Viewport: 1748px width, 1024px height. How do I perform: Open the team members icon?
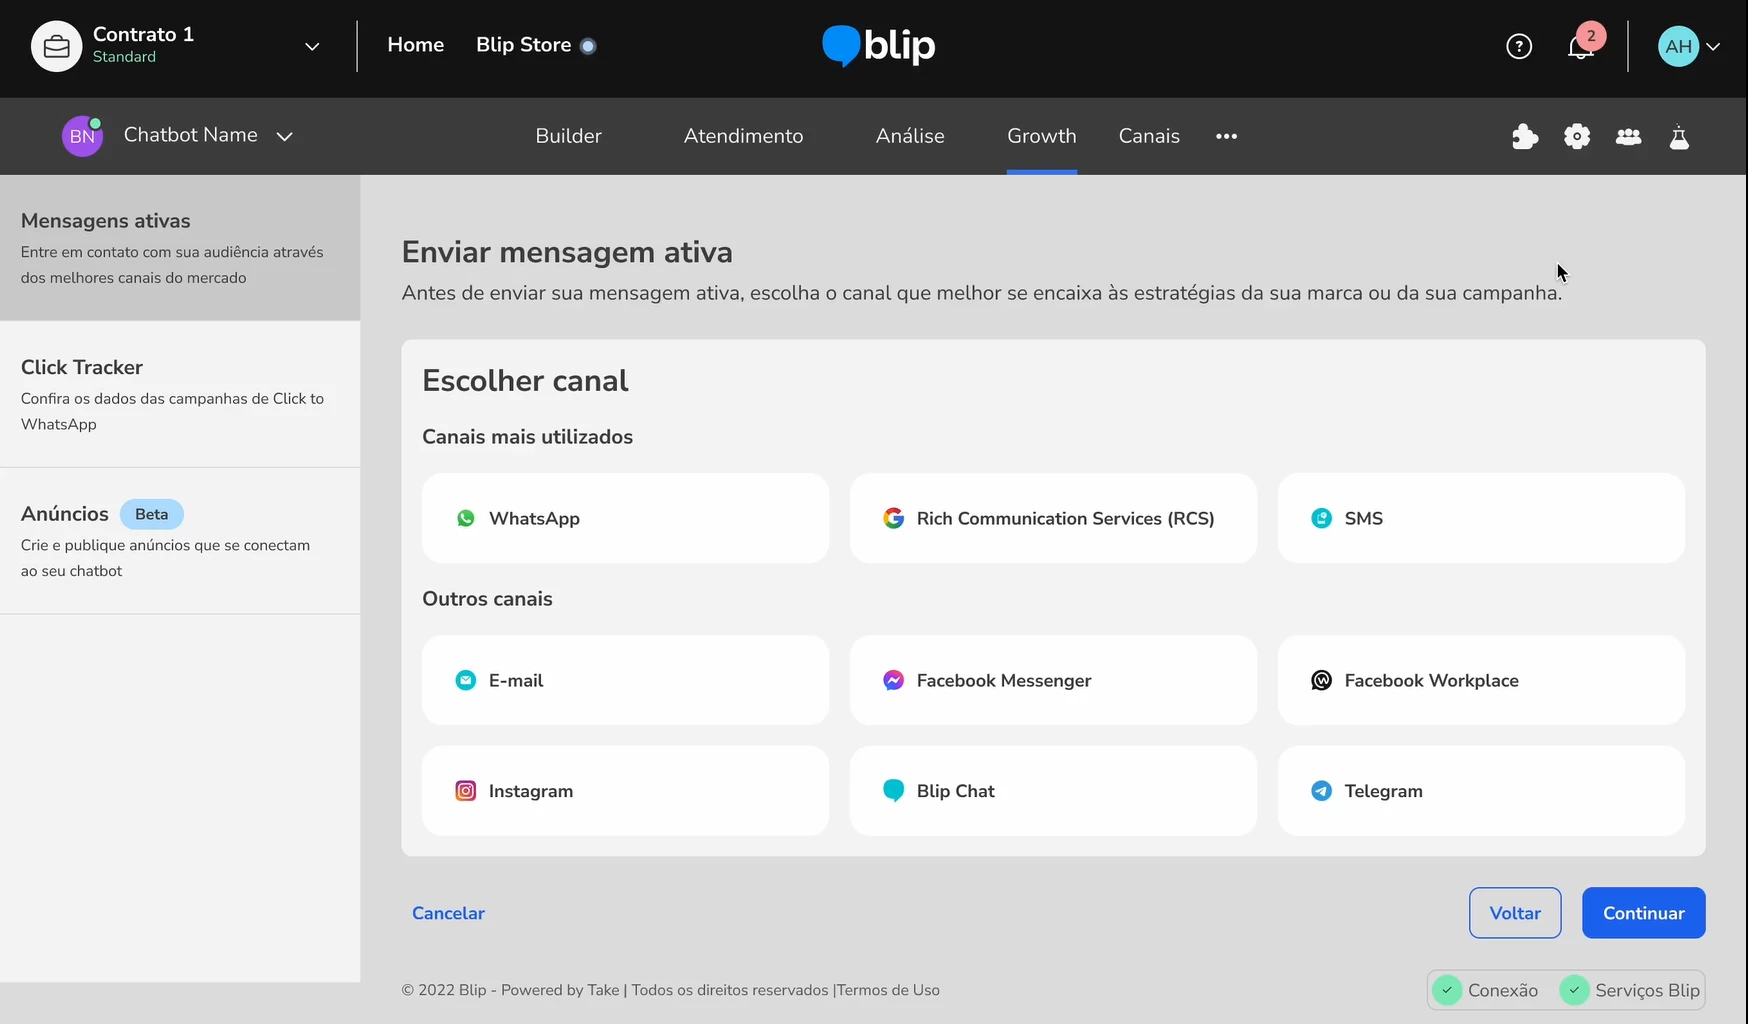click(x=1628, y=136)
